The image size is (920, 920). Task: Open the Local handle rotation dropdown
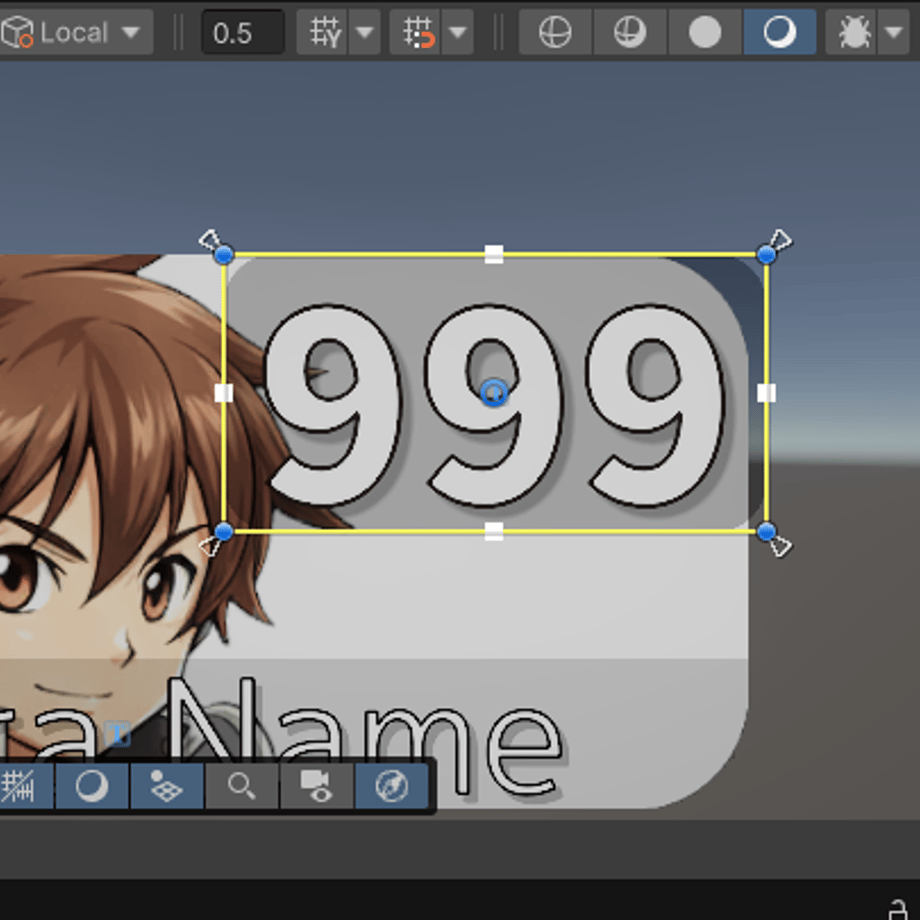click(74, 32)
